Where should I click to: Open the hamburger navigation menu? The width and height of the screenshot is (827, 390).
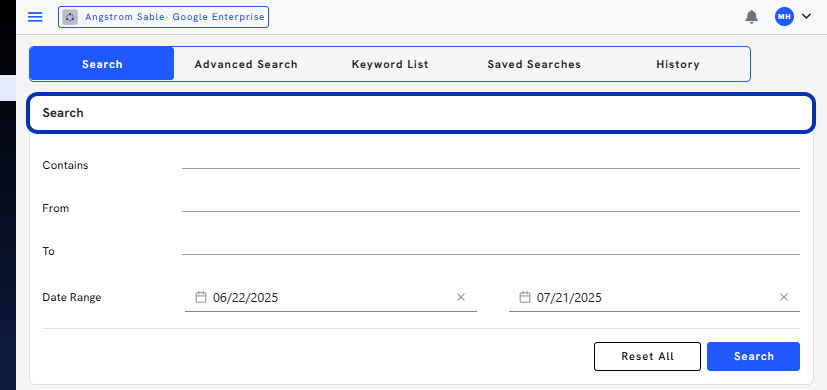coord(35,17)
